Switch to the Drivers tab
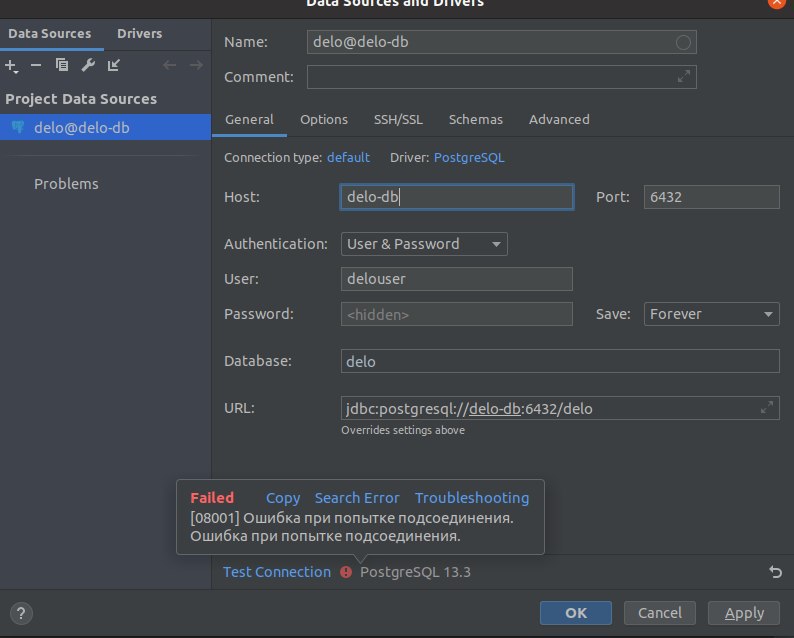 tap(140, 33)
